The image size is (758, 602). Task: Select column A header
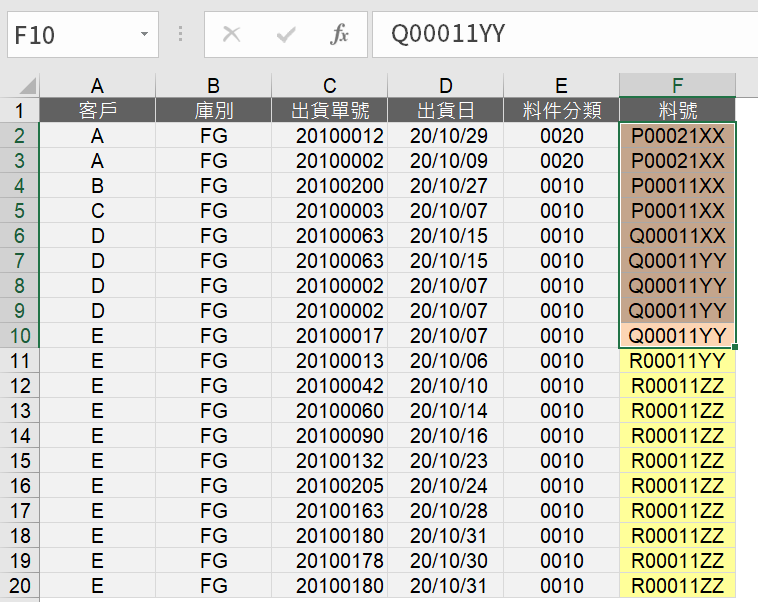coord(97,86)
